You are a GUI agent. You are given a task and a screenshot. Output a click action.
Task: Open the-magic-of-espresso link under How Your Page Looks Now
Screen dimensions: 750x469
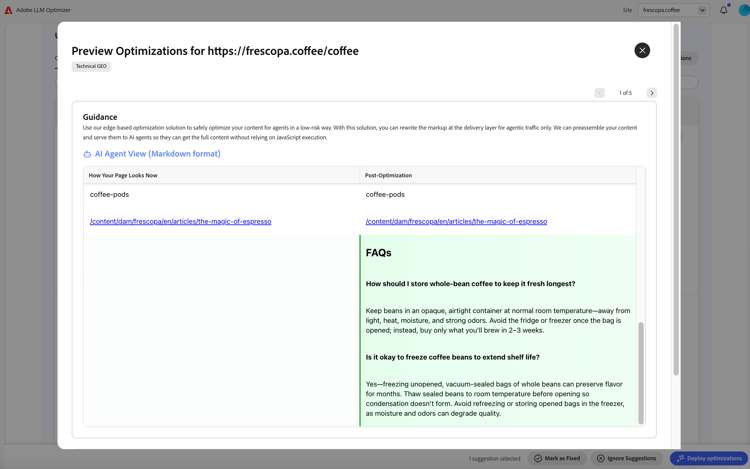180,221
